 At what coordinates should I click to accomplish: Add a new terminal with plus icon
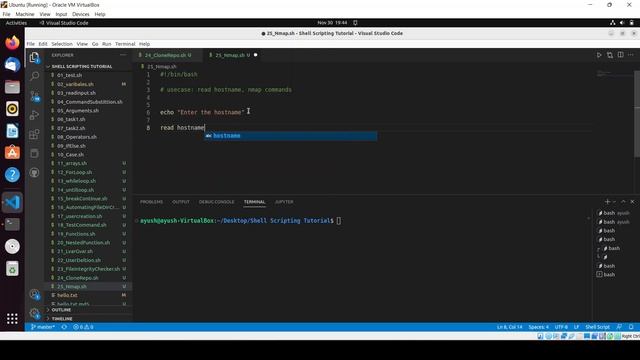tap(607, 202)
